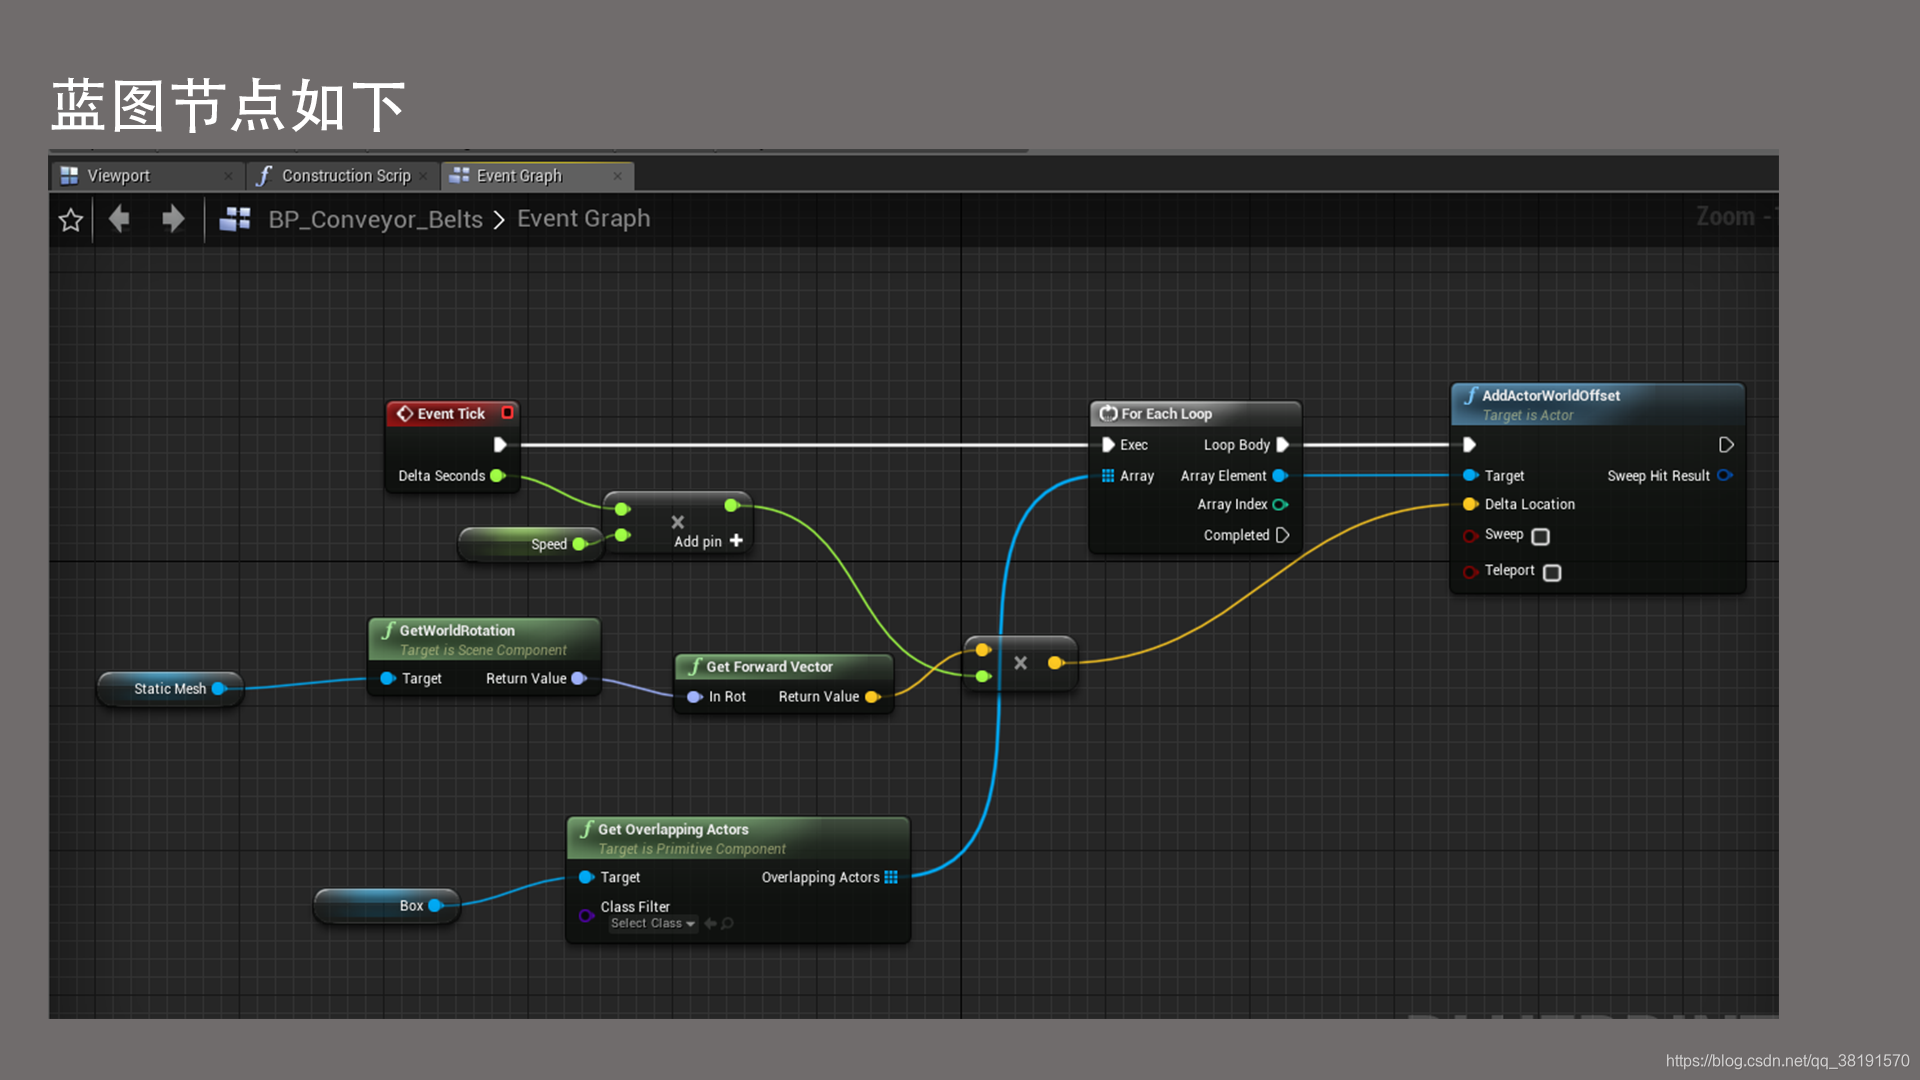The image size is (1920, 1080).
Task: Click the Completed exec pin
Action: (x=1282, y=536)
